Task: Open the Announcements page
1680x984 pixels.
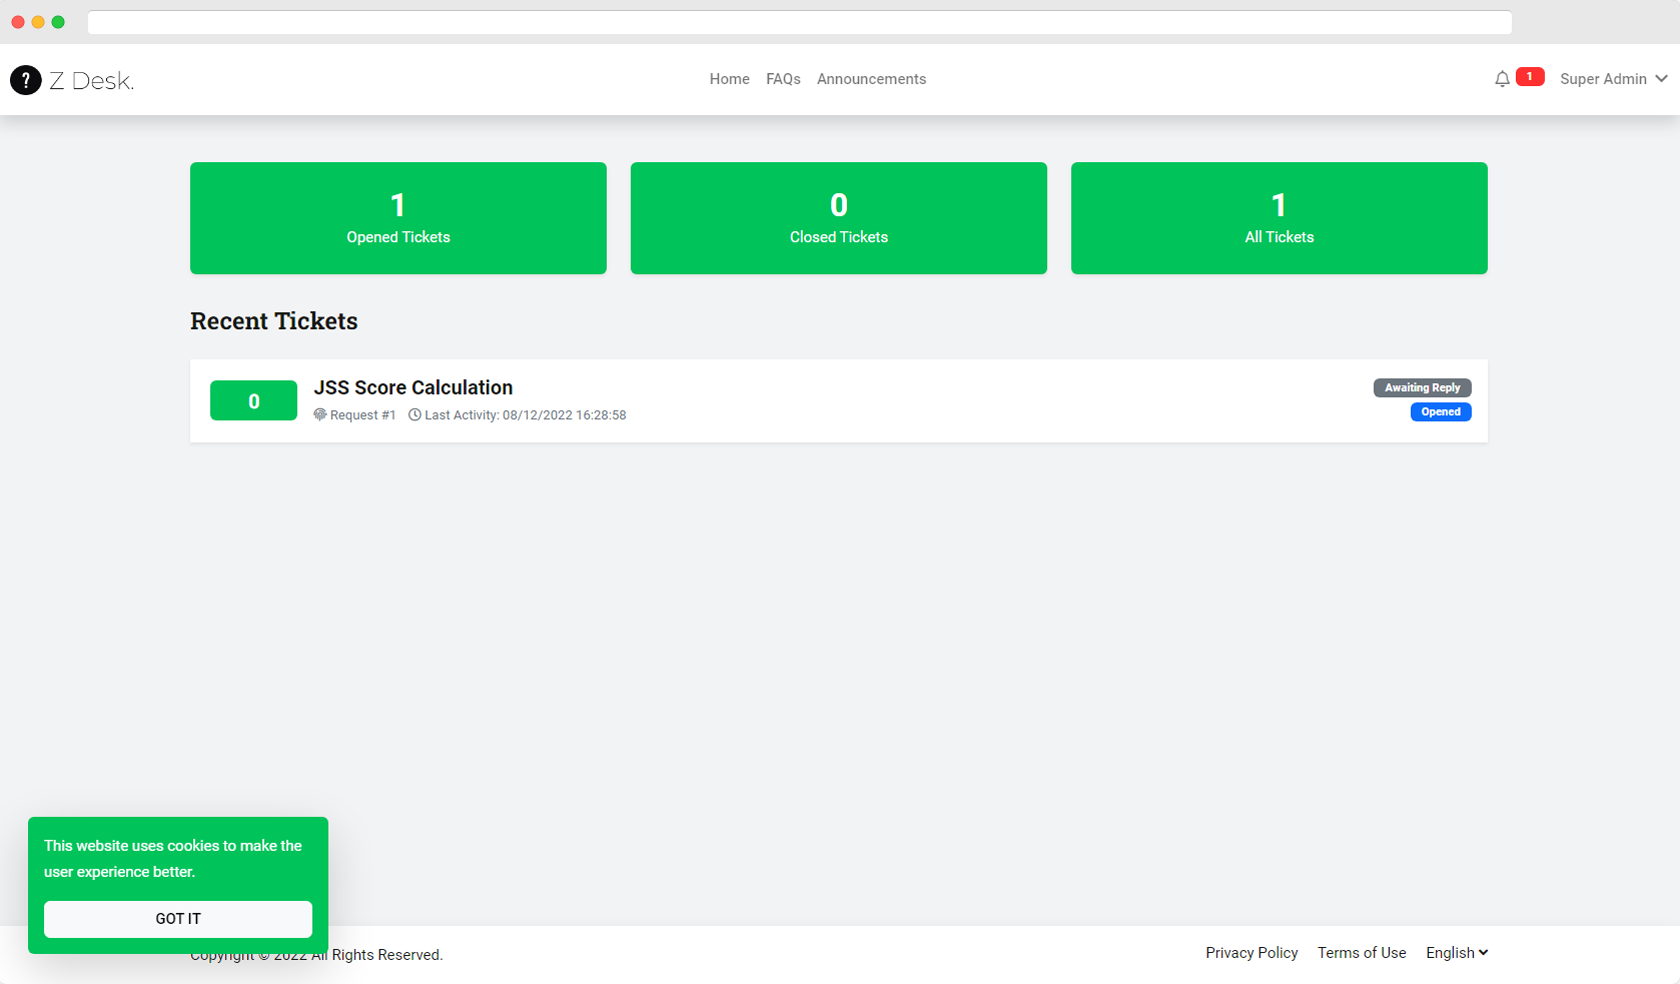Action: pyautogui.click(x=871, y=79)
